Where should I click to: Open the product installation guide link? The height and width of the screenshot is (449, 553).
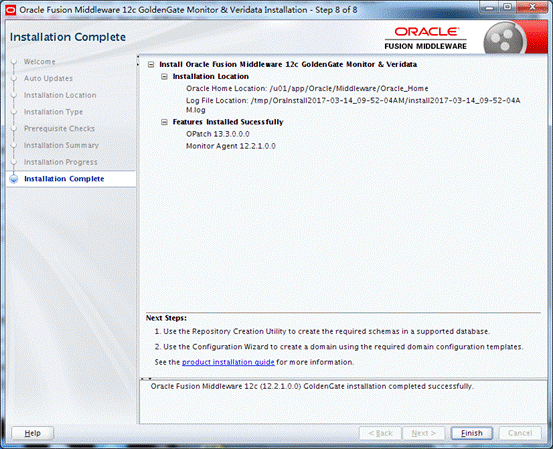coord(228,362)
